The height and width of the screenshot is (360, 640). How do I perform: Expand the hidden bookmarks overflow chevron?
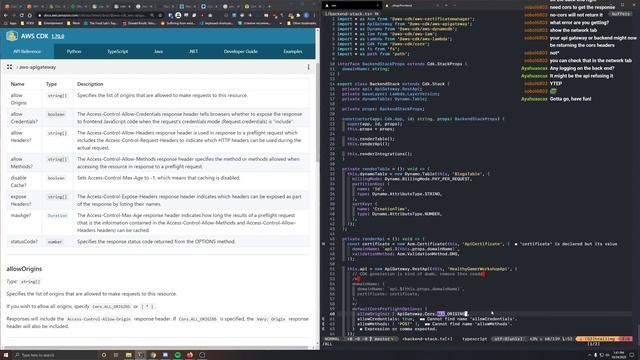coord(282,23)
